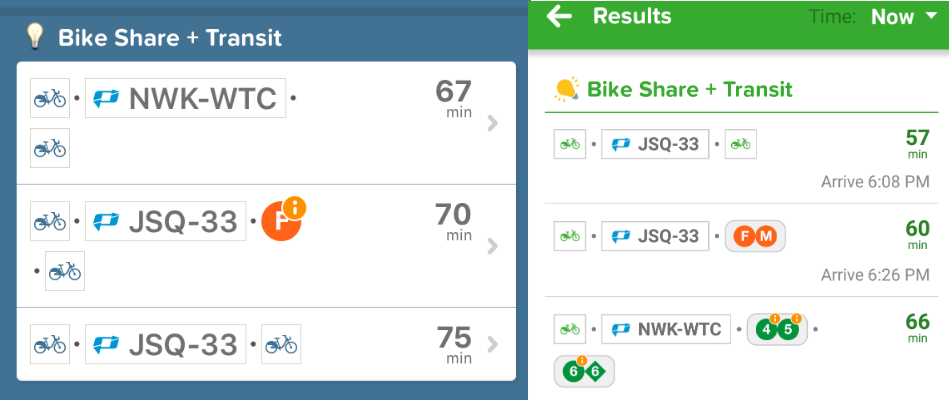
Task: Expand the 67 min route chevron
Action: click(493, 123)
